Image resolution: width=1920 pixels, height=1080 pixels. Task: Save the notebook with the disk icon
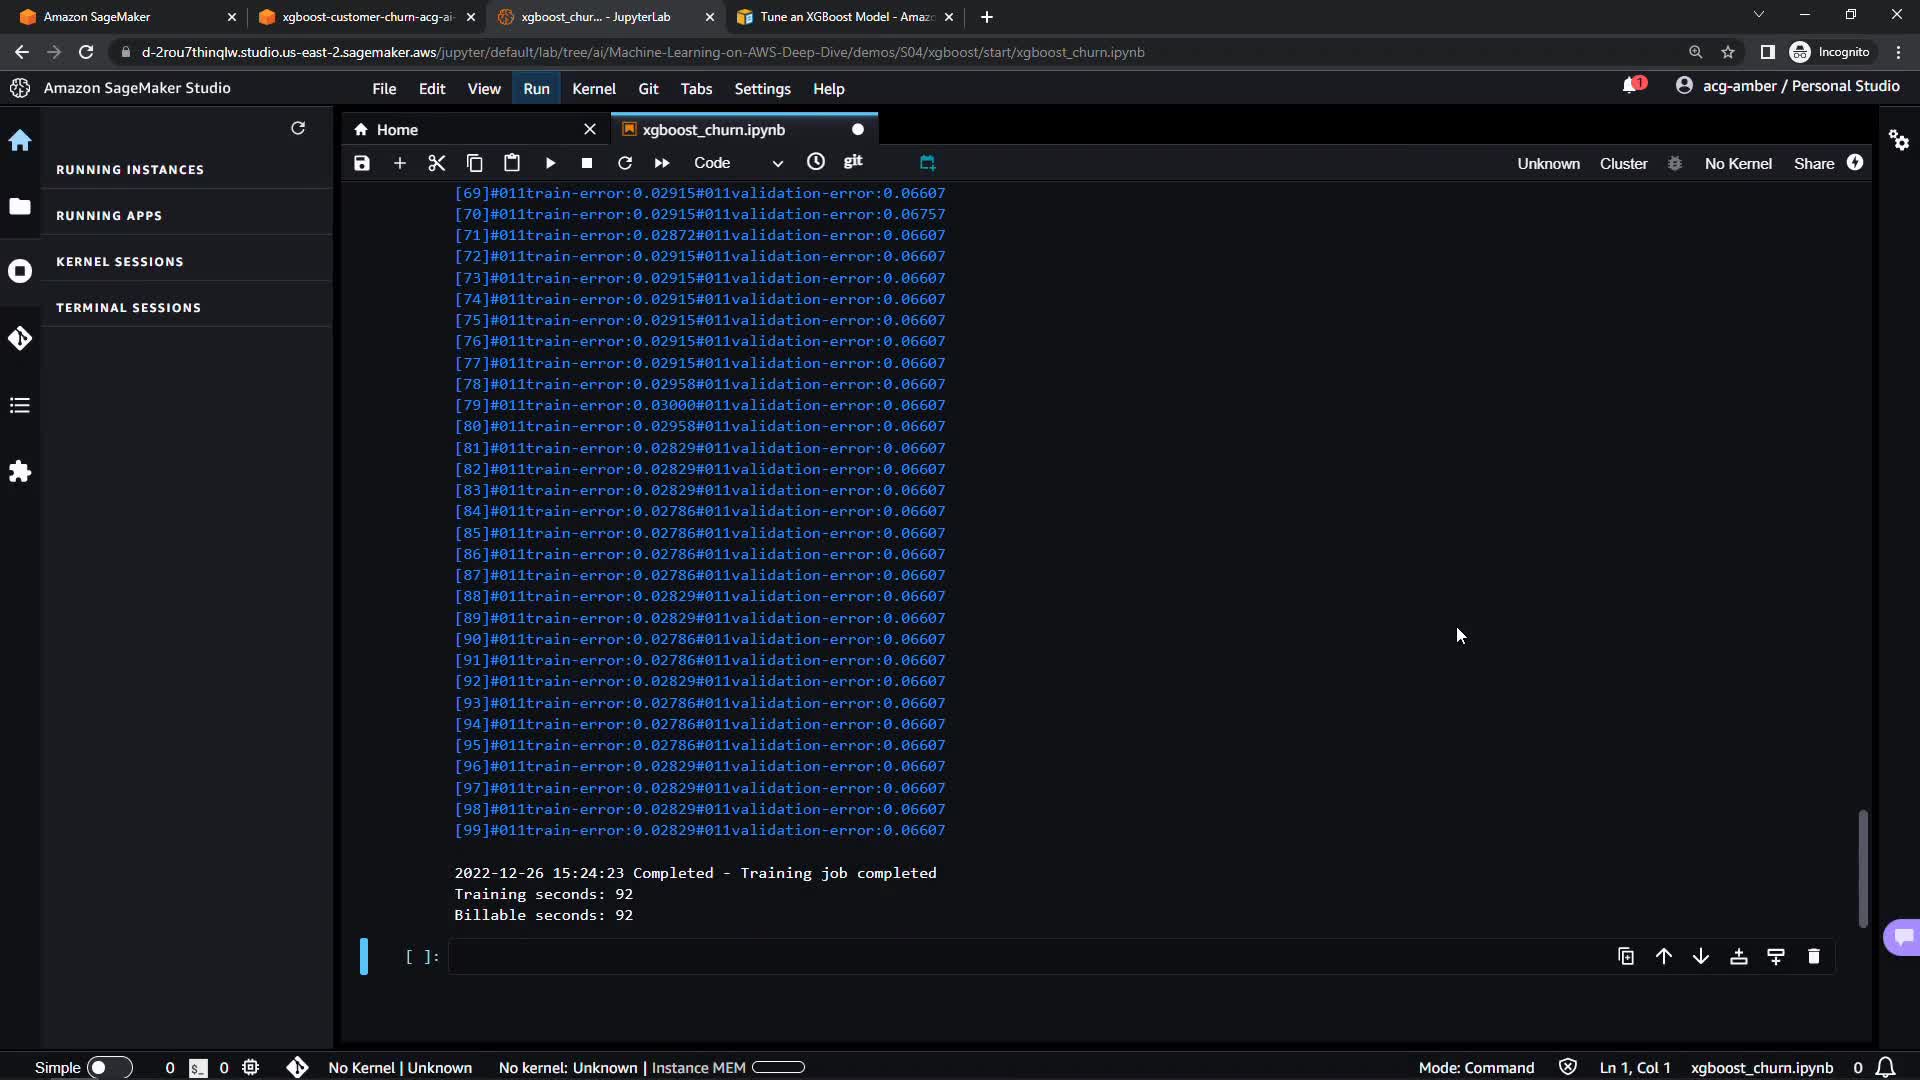(x=362, y=163)
